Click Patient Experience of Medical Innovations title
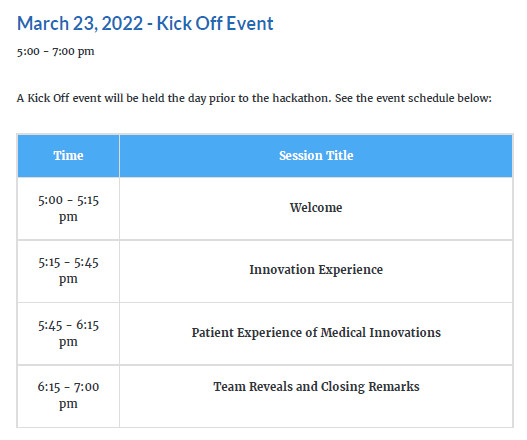527x440 pixels. coord(316,332)
